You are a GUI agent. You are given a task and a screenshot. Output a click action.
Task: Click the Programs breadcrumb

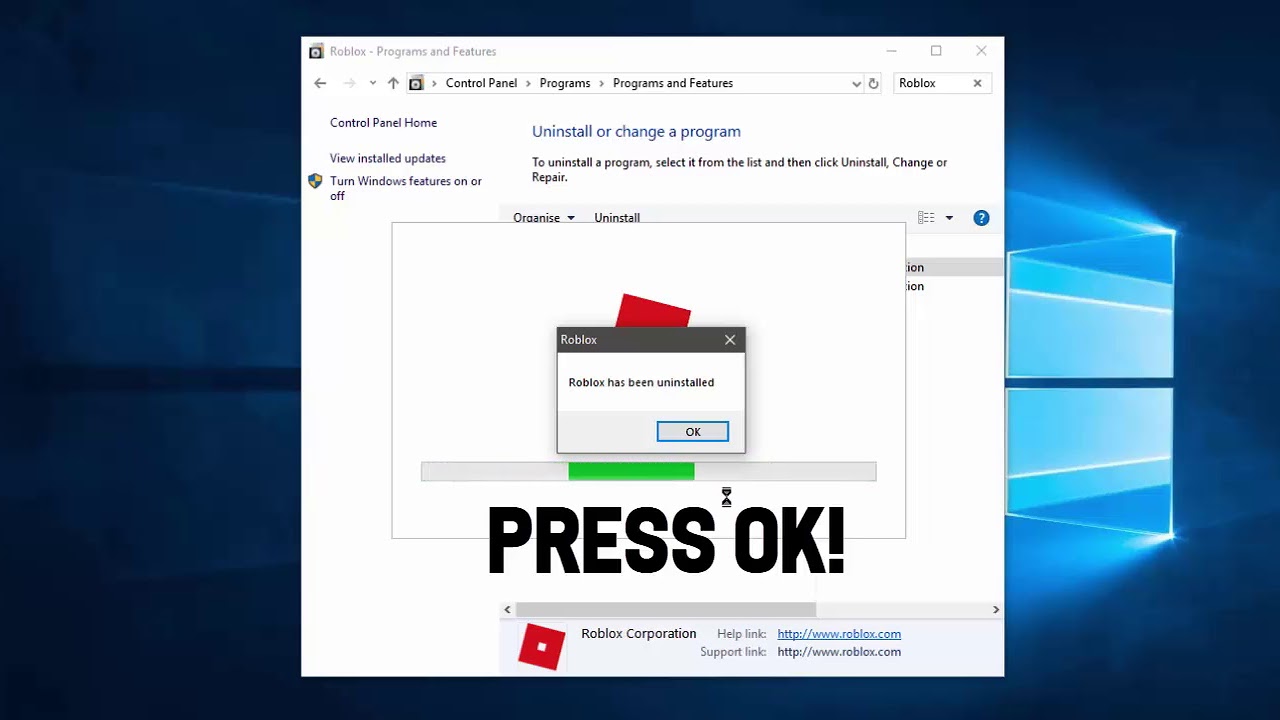(565, 83)
